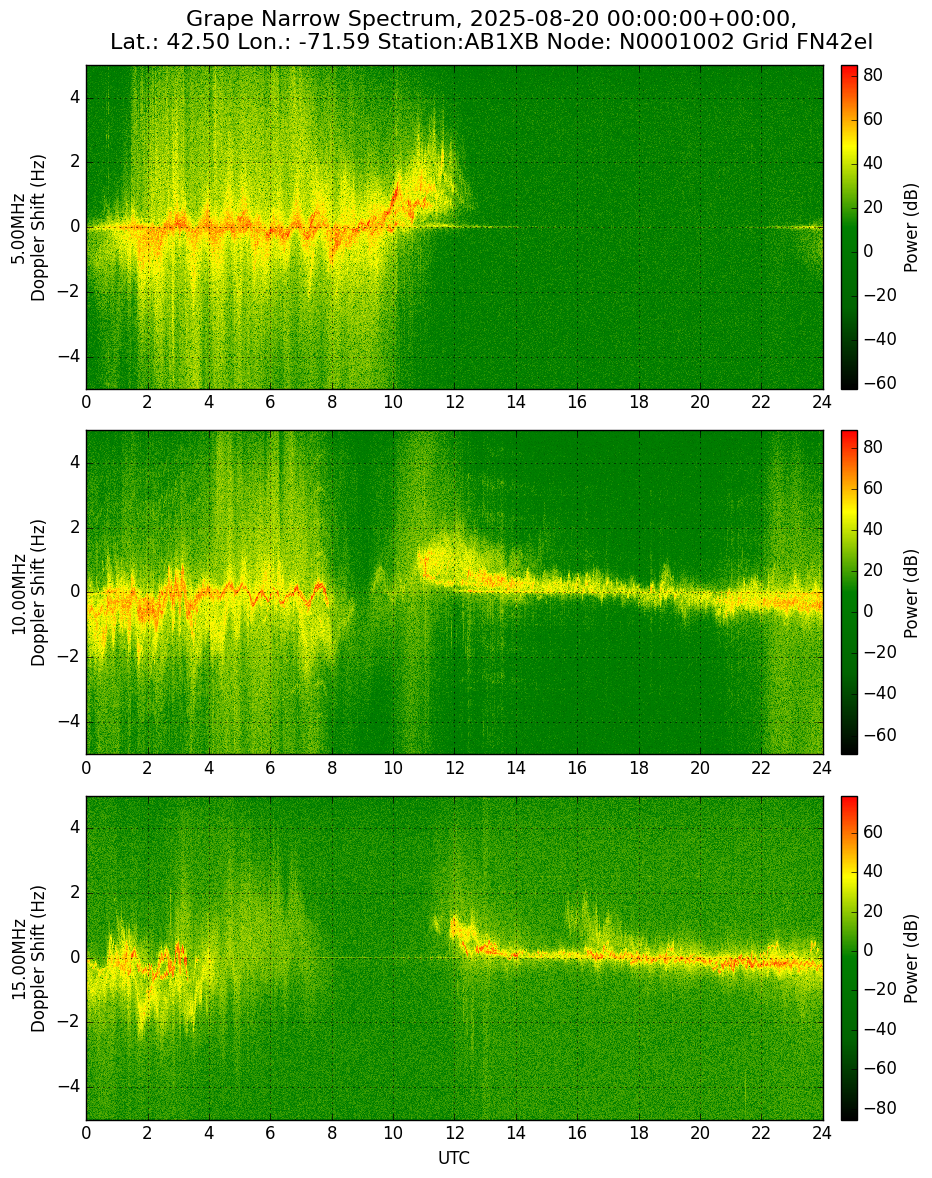Click the 12 UTC tick under the 5.00MHz plot
Screen dimensions: 932x1178
point(454,402)
